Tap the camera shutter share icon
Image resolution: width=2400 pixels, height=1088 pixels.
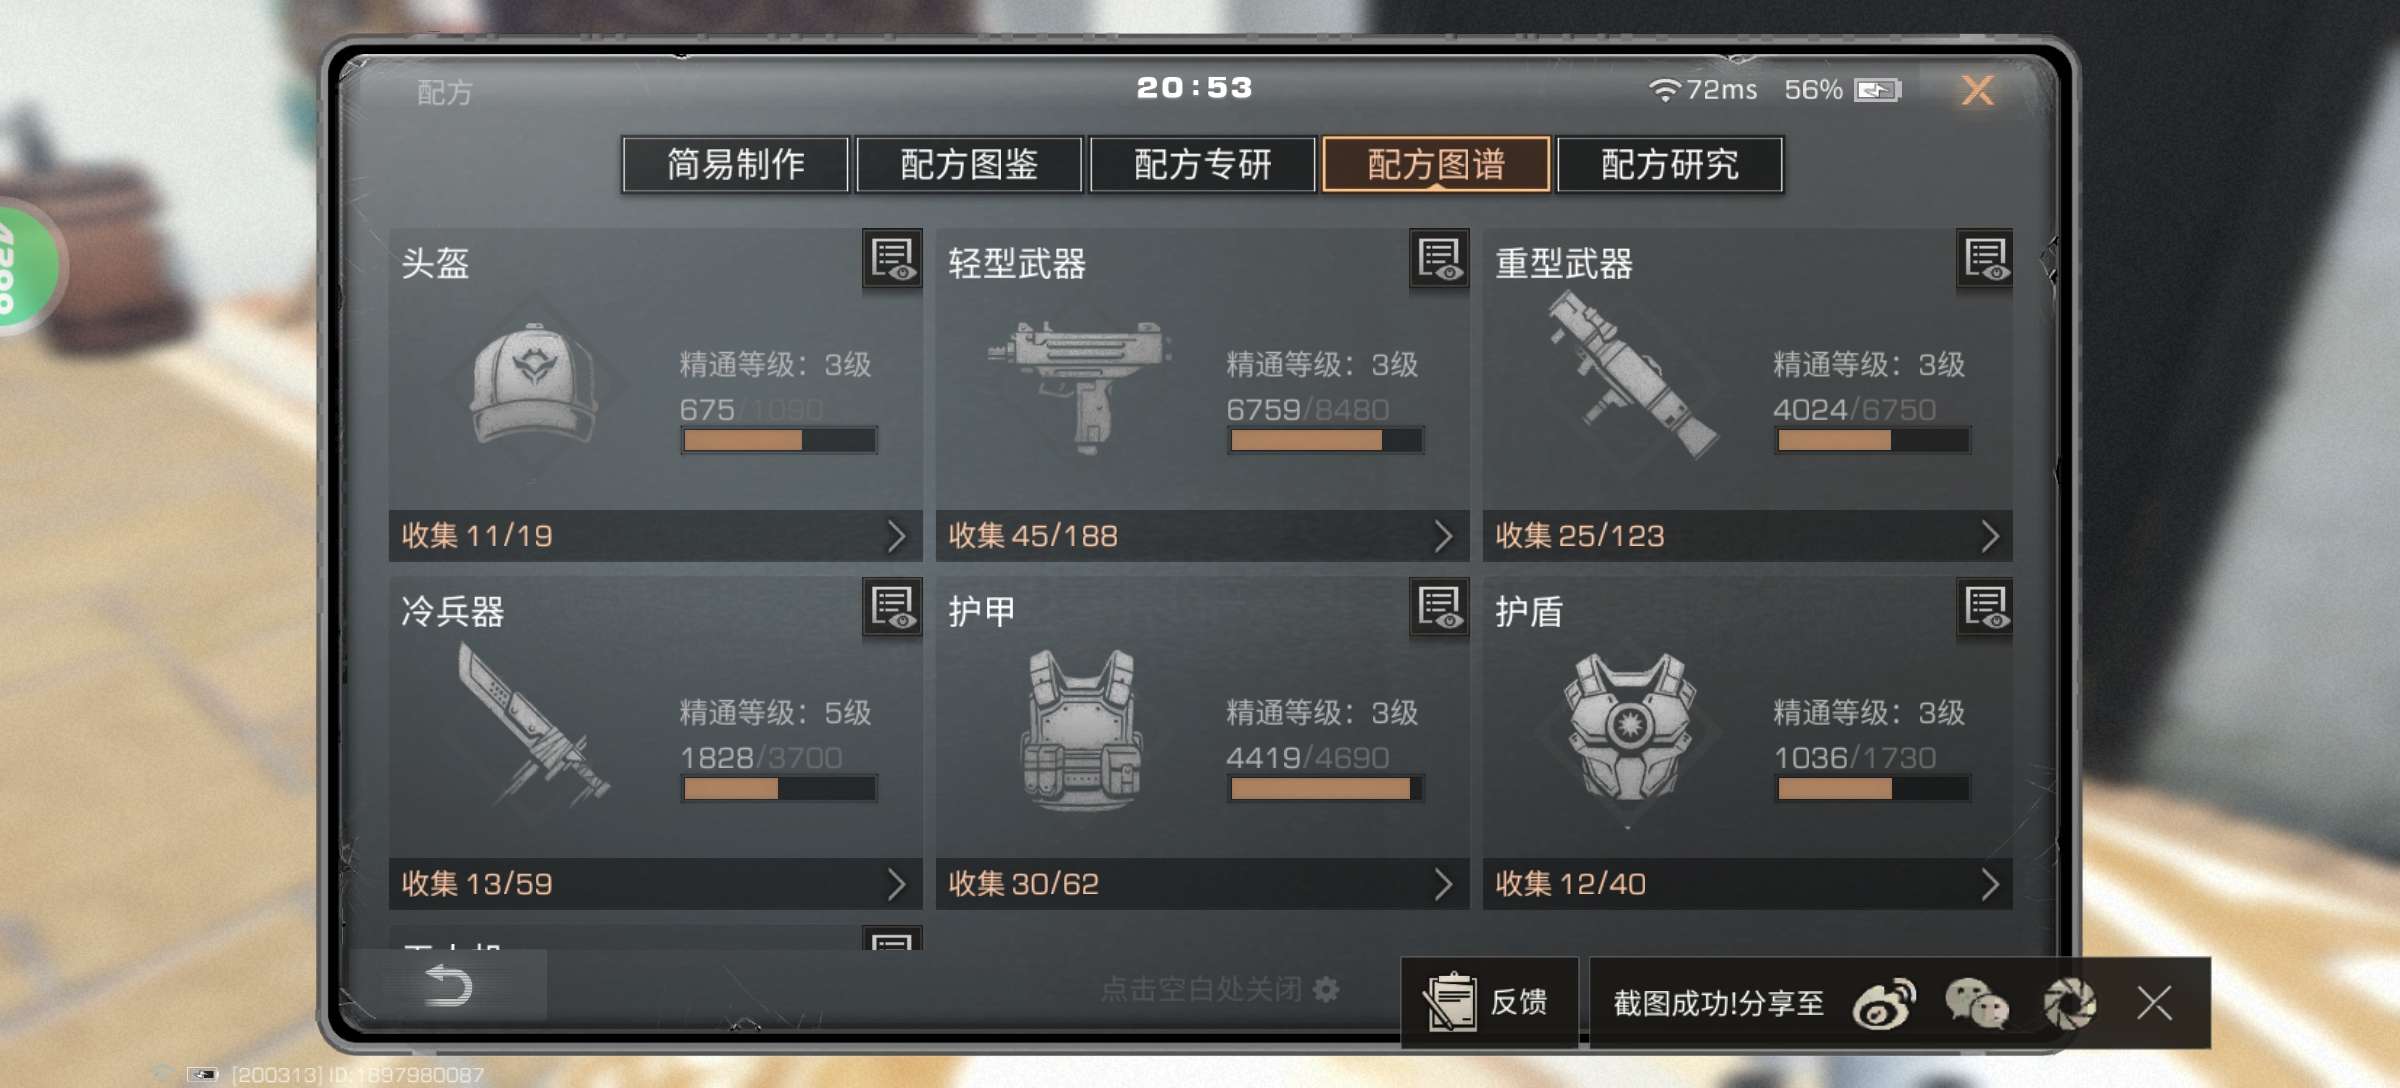click(x=2068, y=1003)
